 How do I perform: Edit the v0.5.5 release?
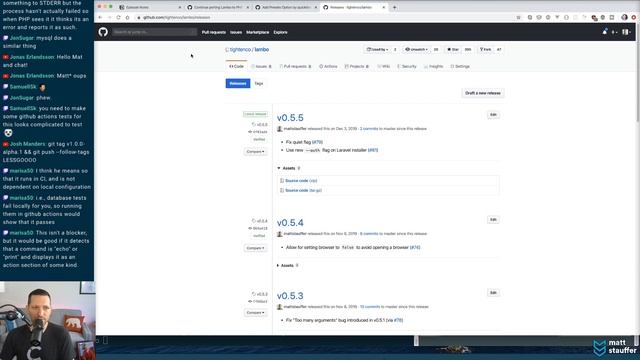[493, 115]
